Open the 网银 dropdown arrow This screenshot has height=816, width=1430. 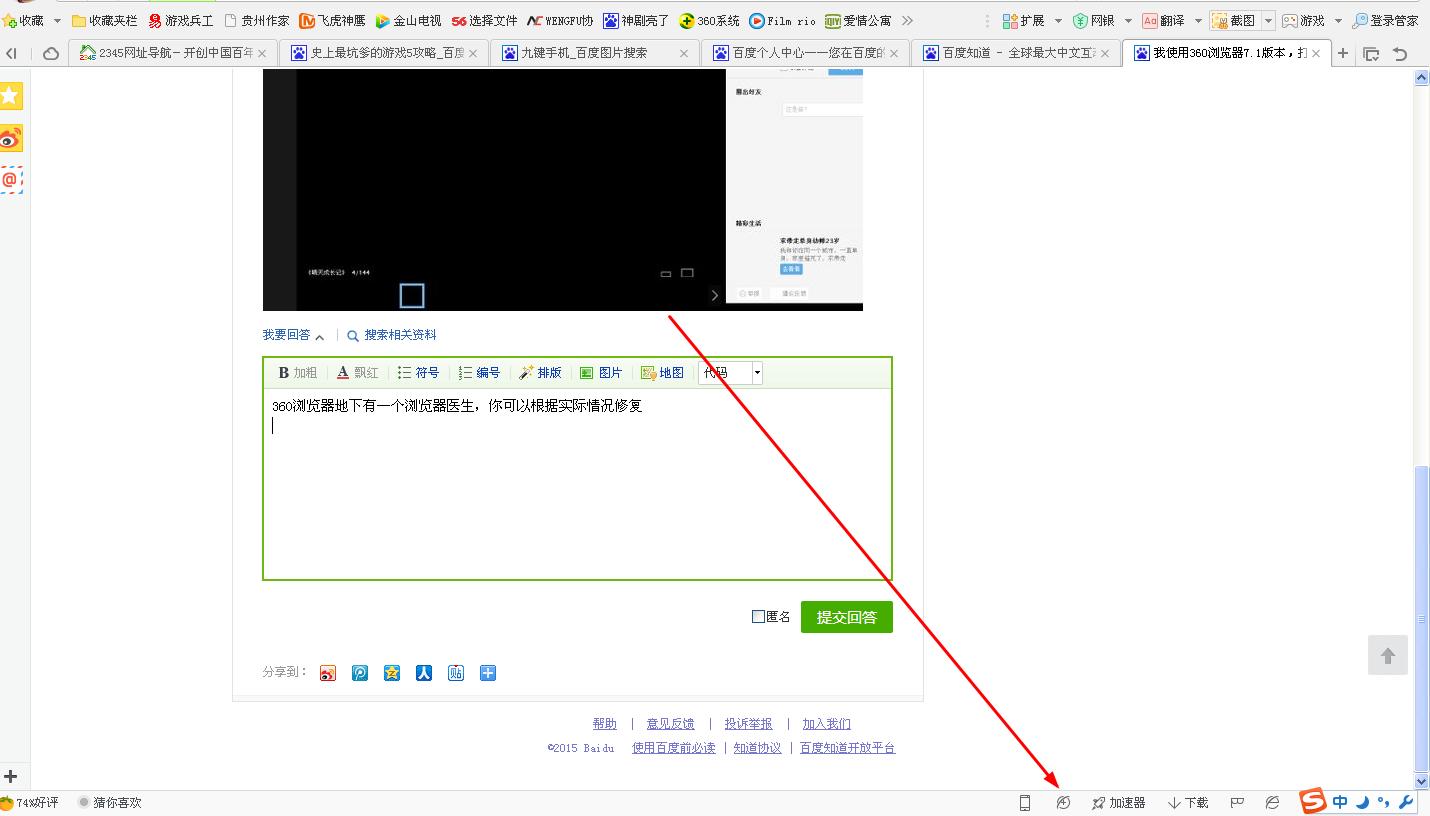(x=1128, y=21)
